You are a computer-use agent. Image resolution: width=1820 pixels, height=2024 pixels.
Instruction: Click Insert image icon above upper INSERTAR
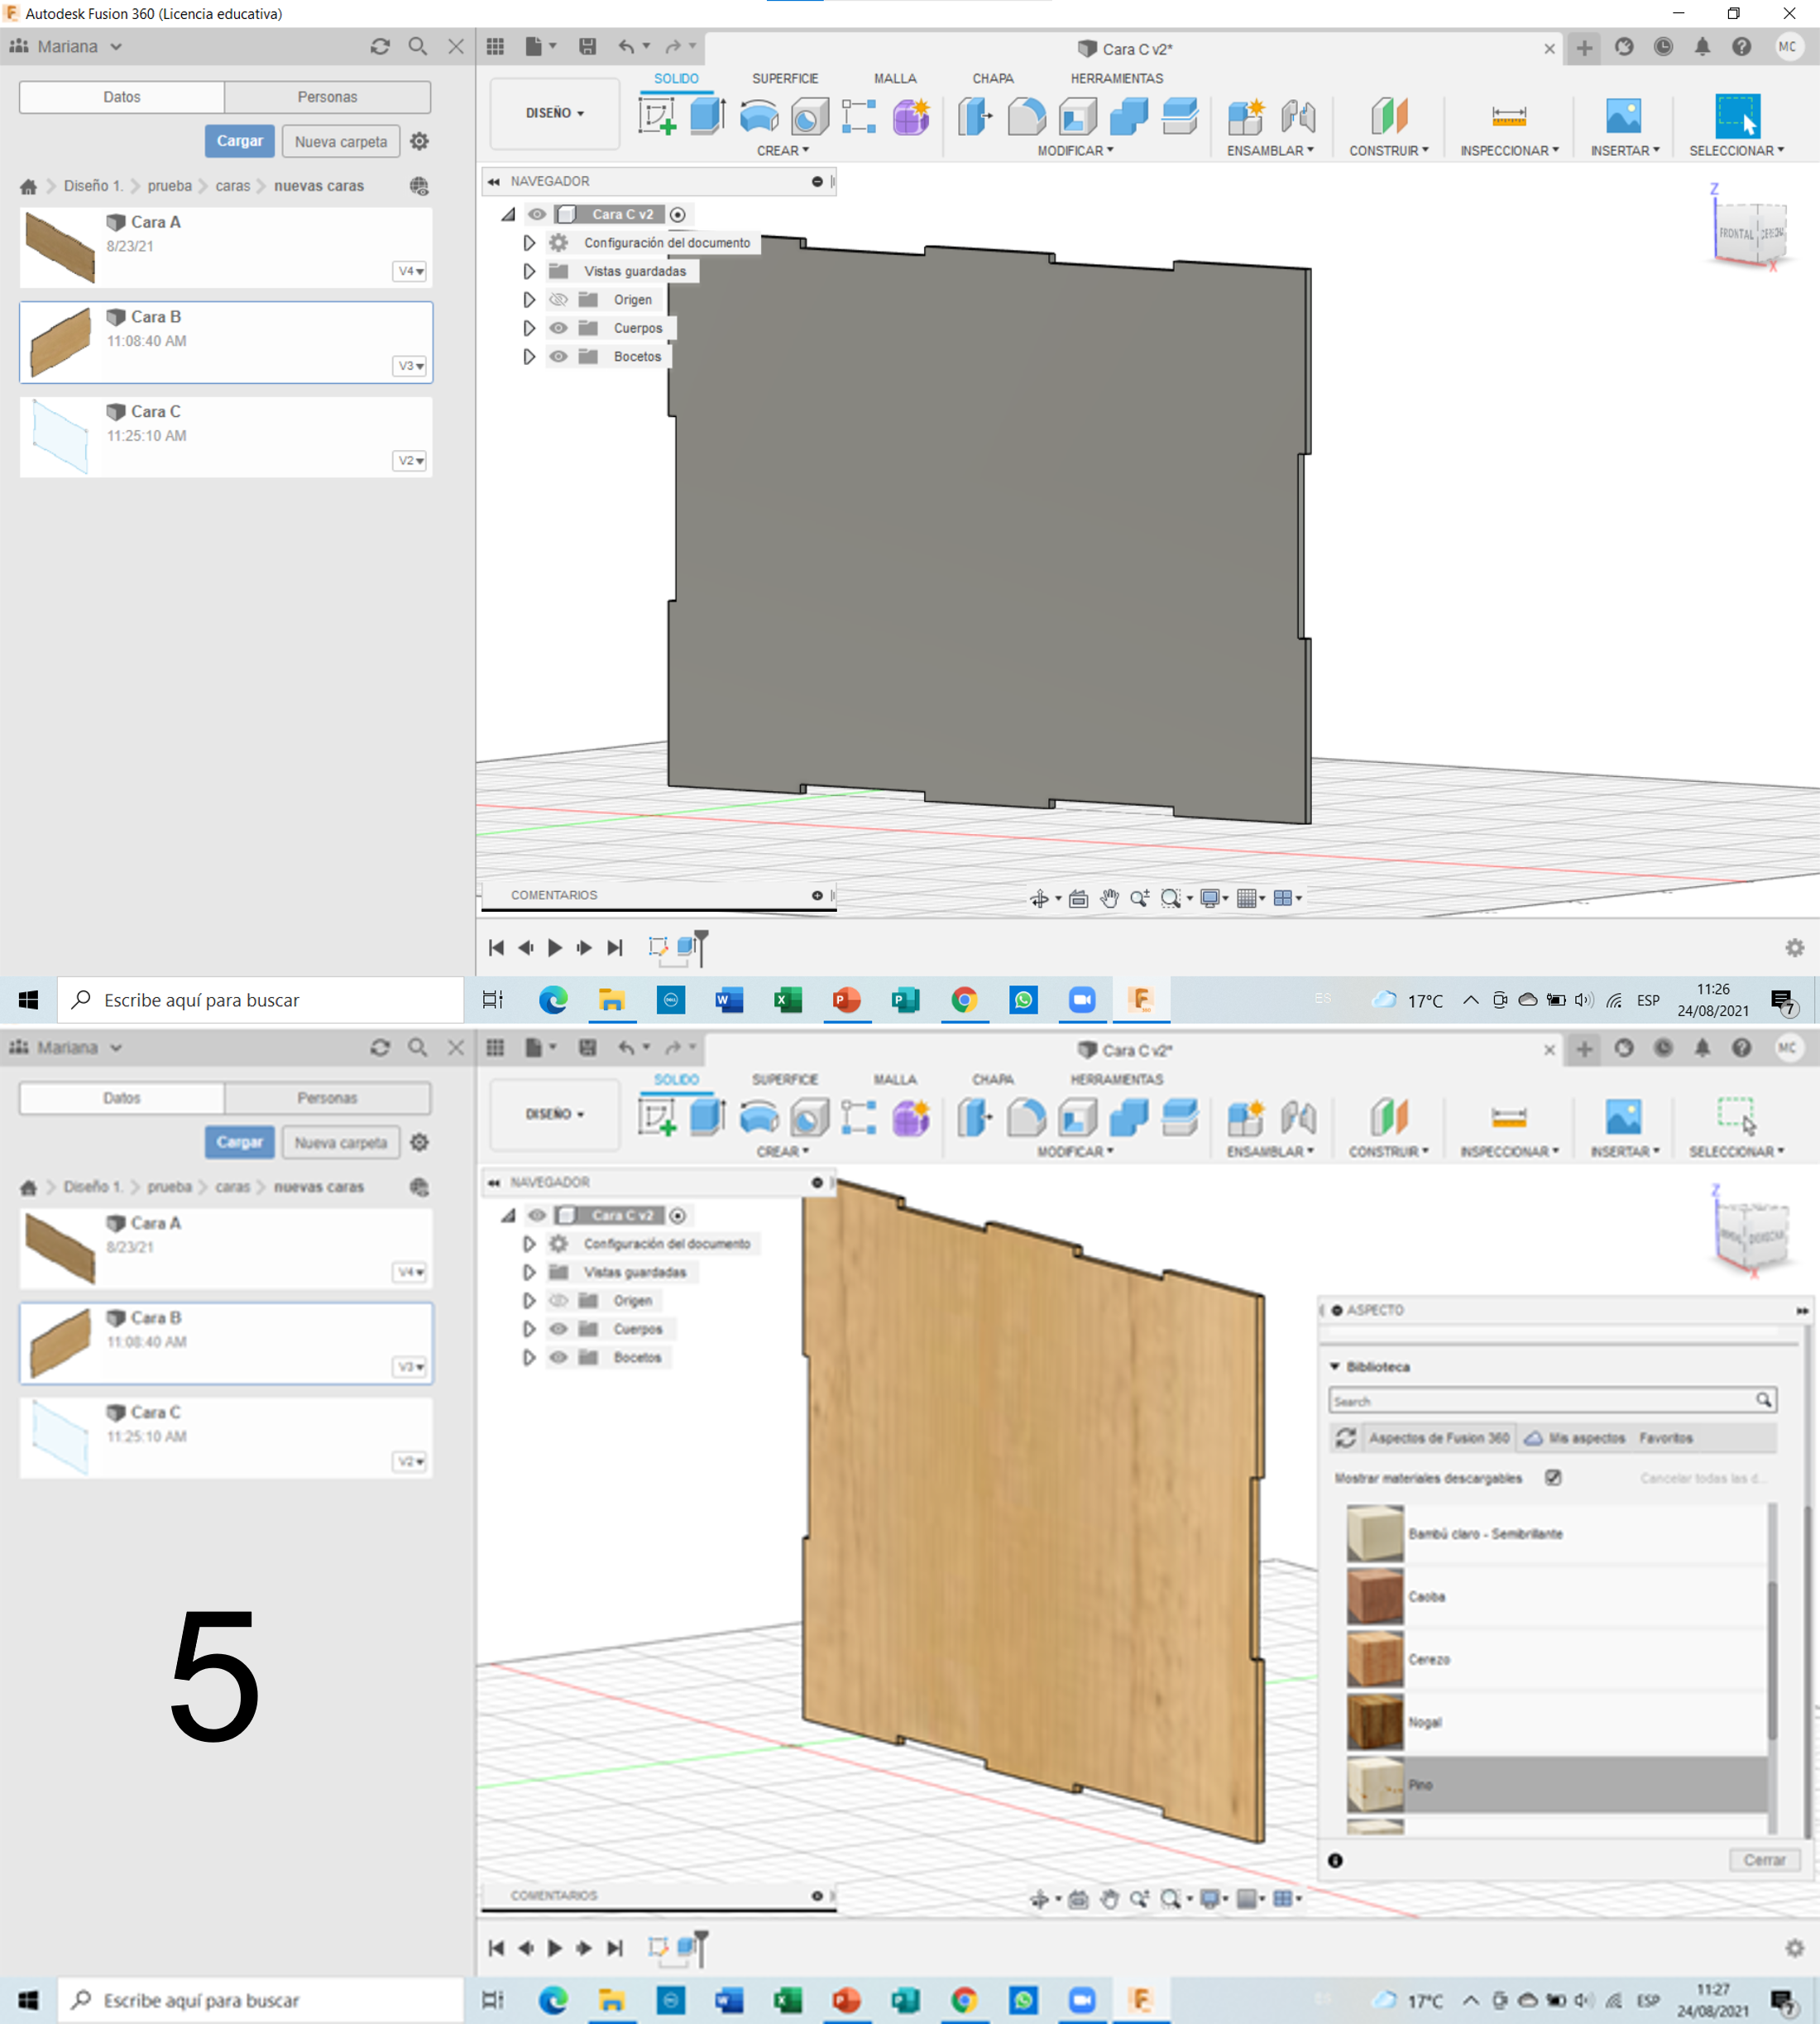[x=1623, y=116]
